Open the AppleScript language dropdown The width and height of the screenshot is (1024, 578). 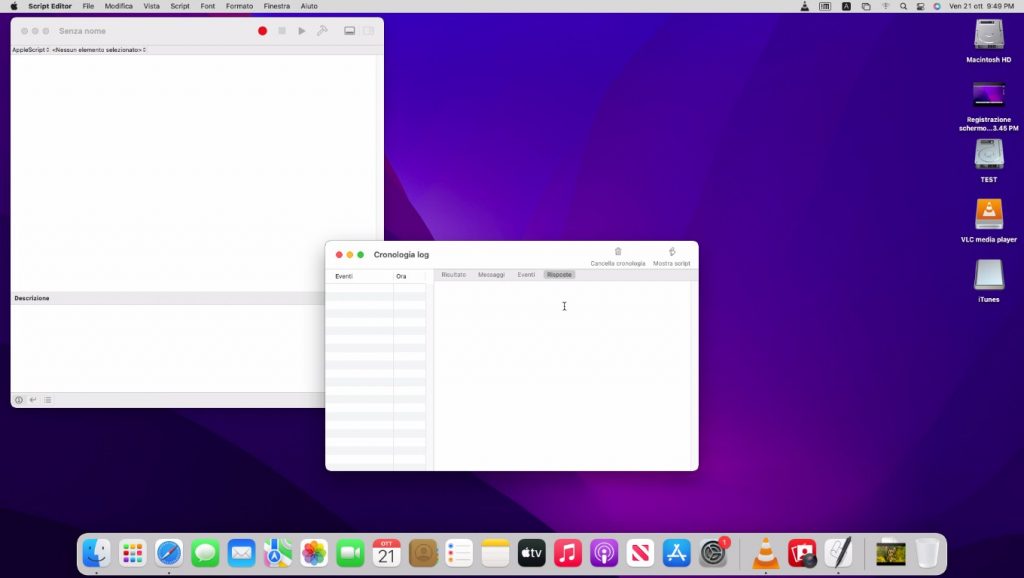pos(30,49)
